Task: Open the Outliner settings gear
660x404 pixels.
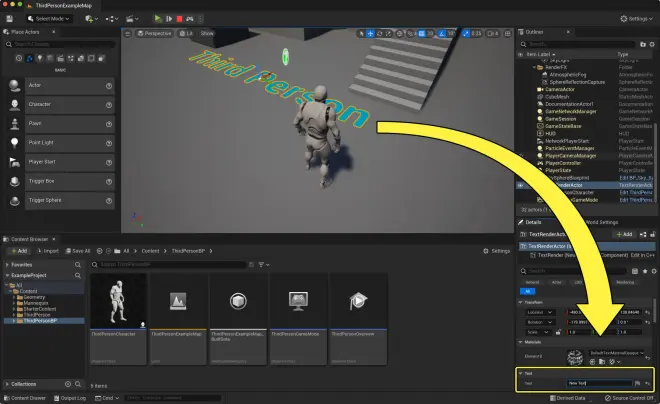Action: click(652, 44)
